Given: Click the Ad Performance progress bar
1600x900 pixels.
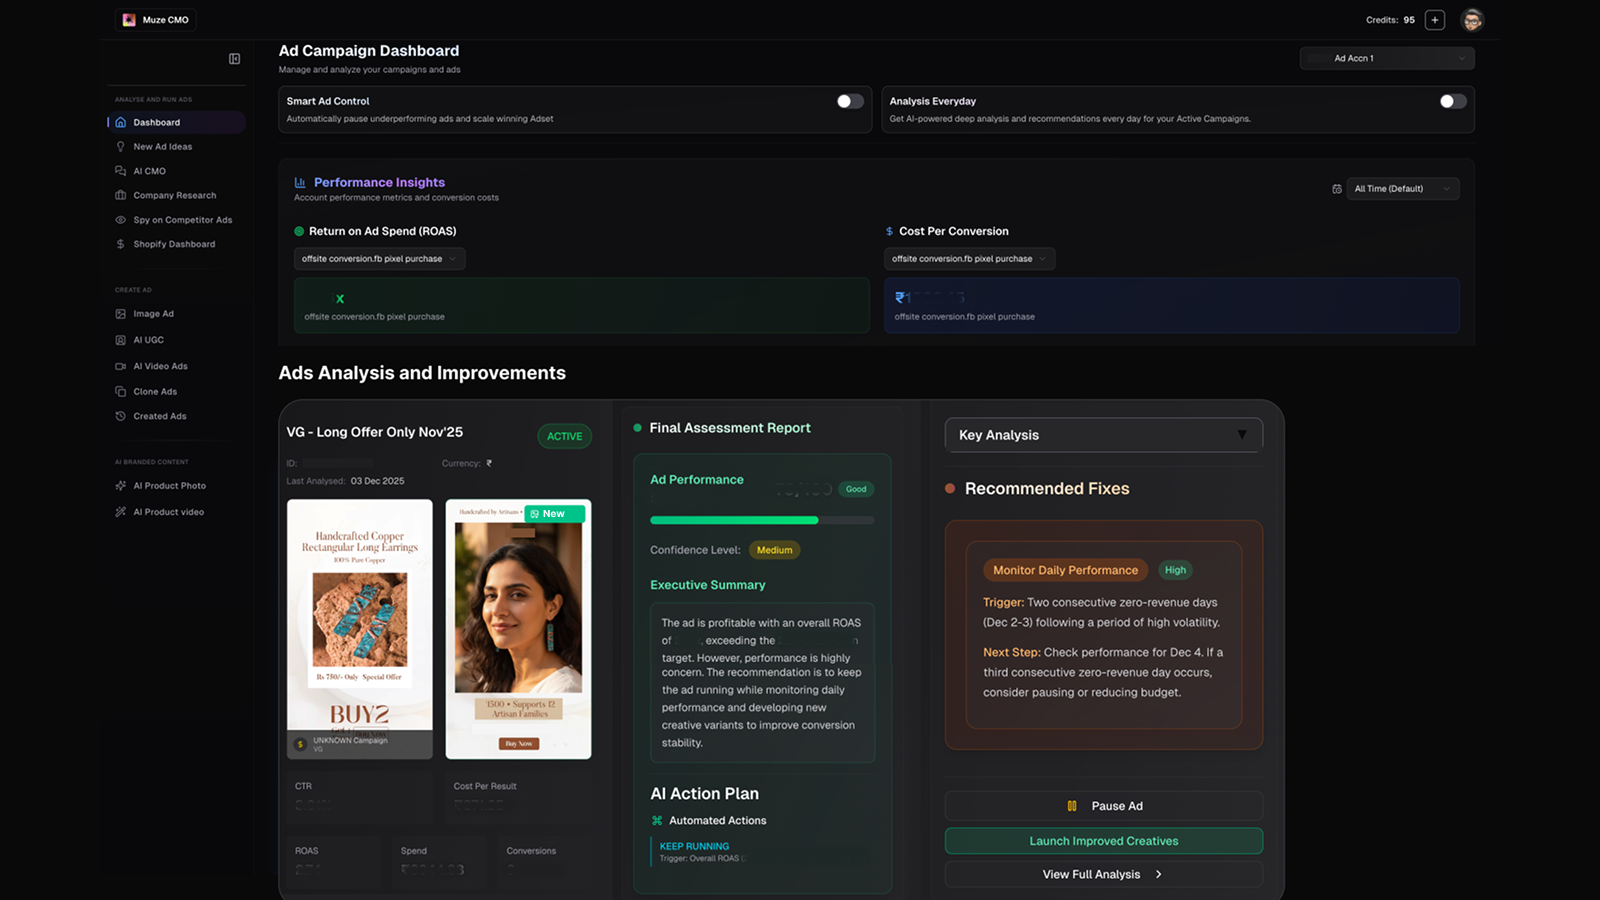Looking at the screenshot, I should click(762, 520).
